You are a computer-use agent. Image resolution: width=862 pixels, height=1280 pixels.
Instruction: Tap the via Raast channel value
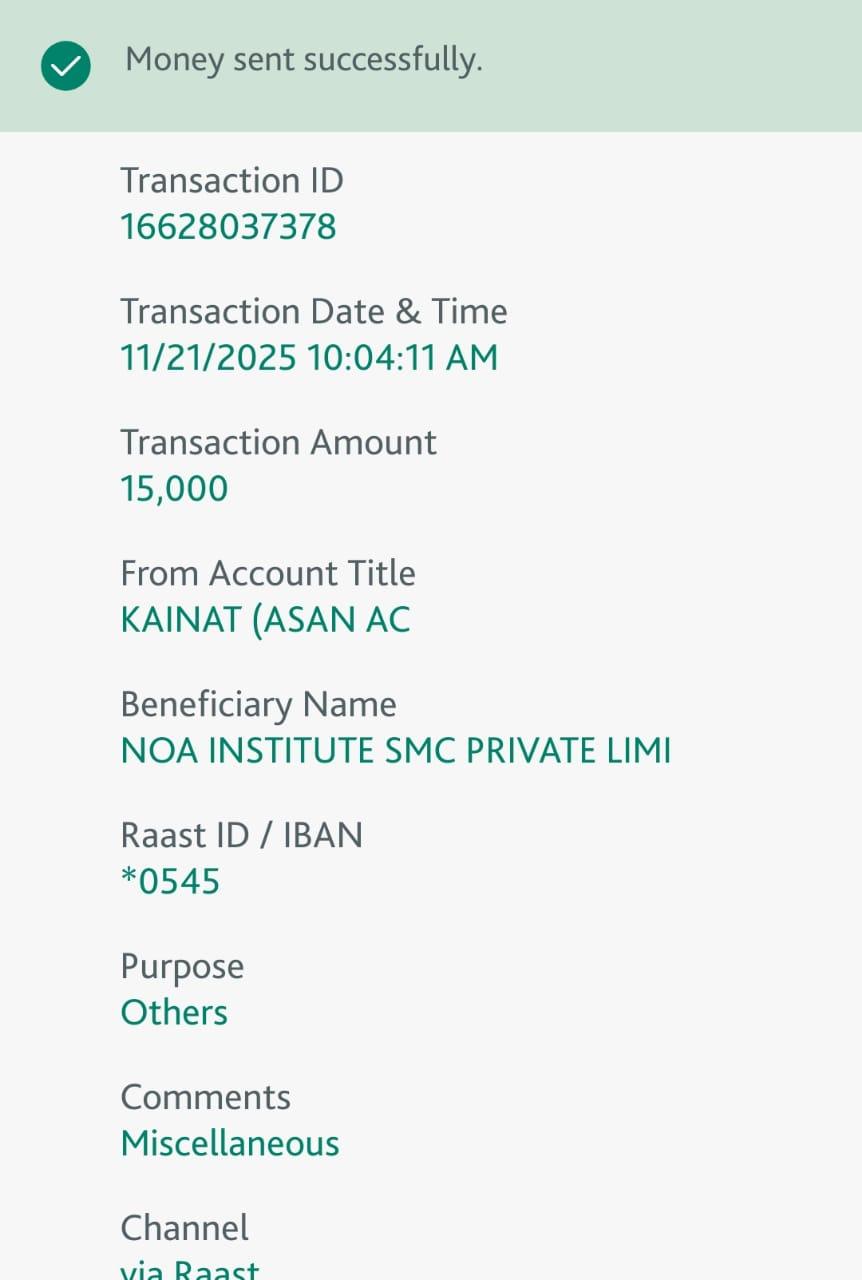coord(190,1268)
